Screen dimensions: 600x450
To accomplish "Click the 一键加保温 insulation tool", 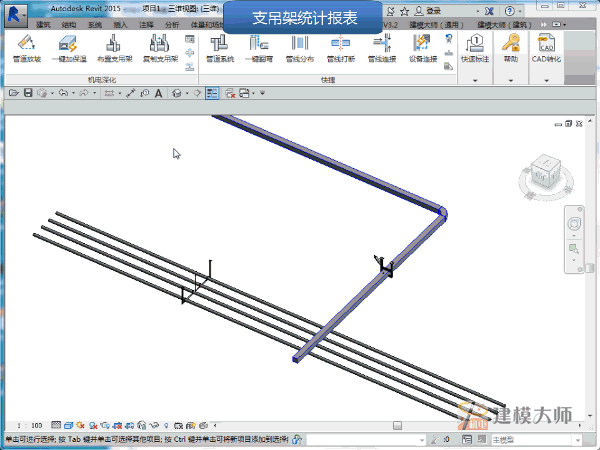I will point(69,48).
